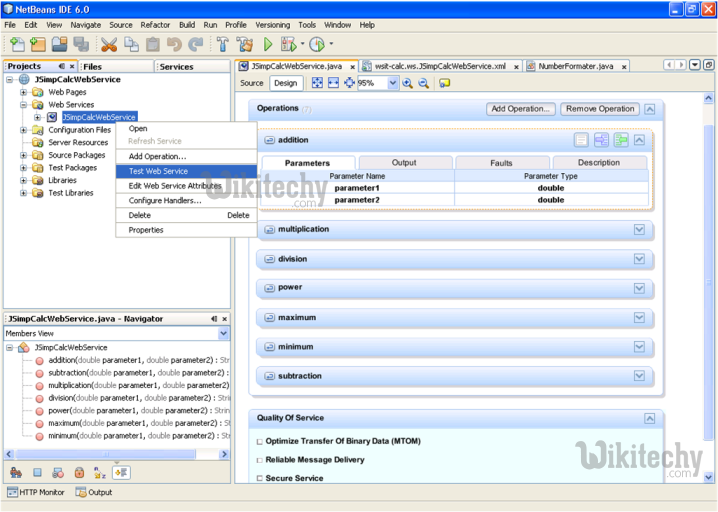The image size is (718, 512).
Task: Choose Properties in the context menu
Action: (x=186, y=230)
